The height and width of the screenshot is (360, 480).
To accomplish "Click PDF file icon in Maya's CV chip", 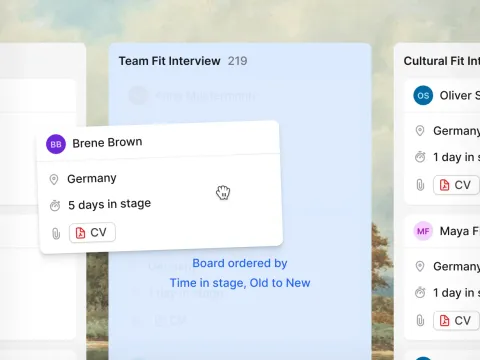I will (444, 321).
